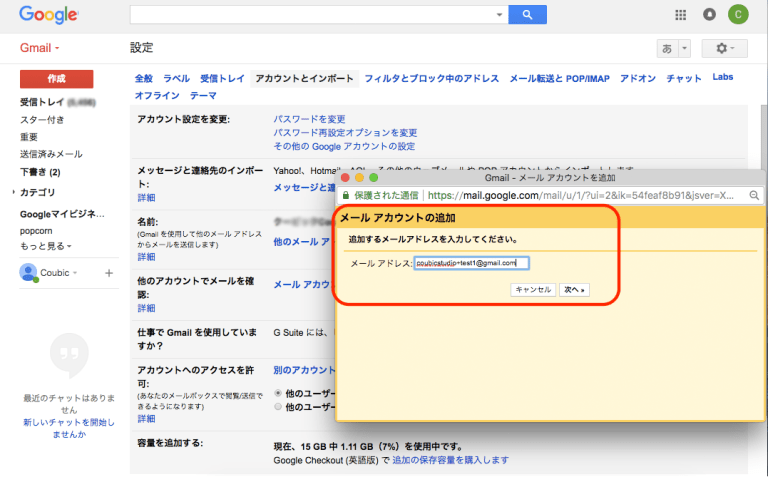This screenshot has width=768, height=477.
Task: Open the アドオン tab
Action: click(638, 78)
